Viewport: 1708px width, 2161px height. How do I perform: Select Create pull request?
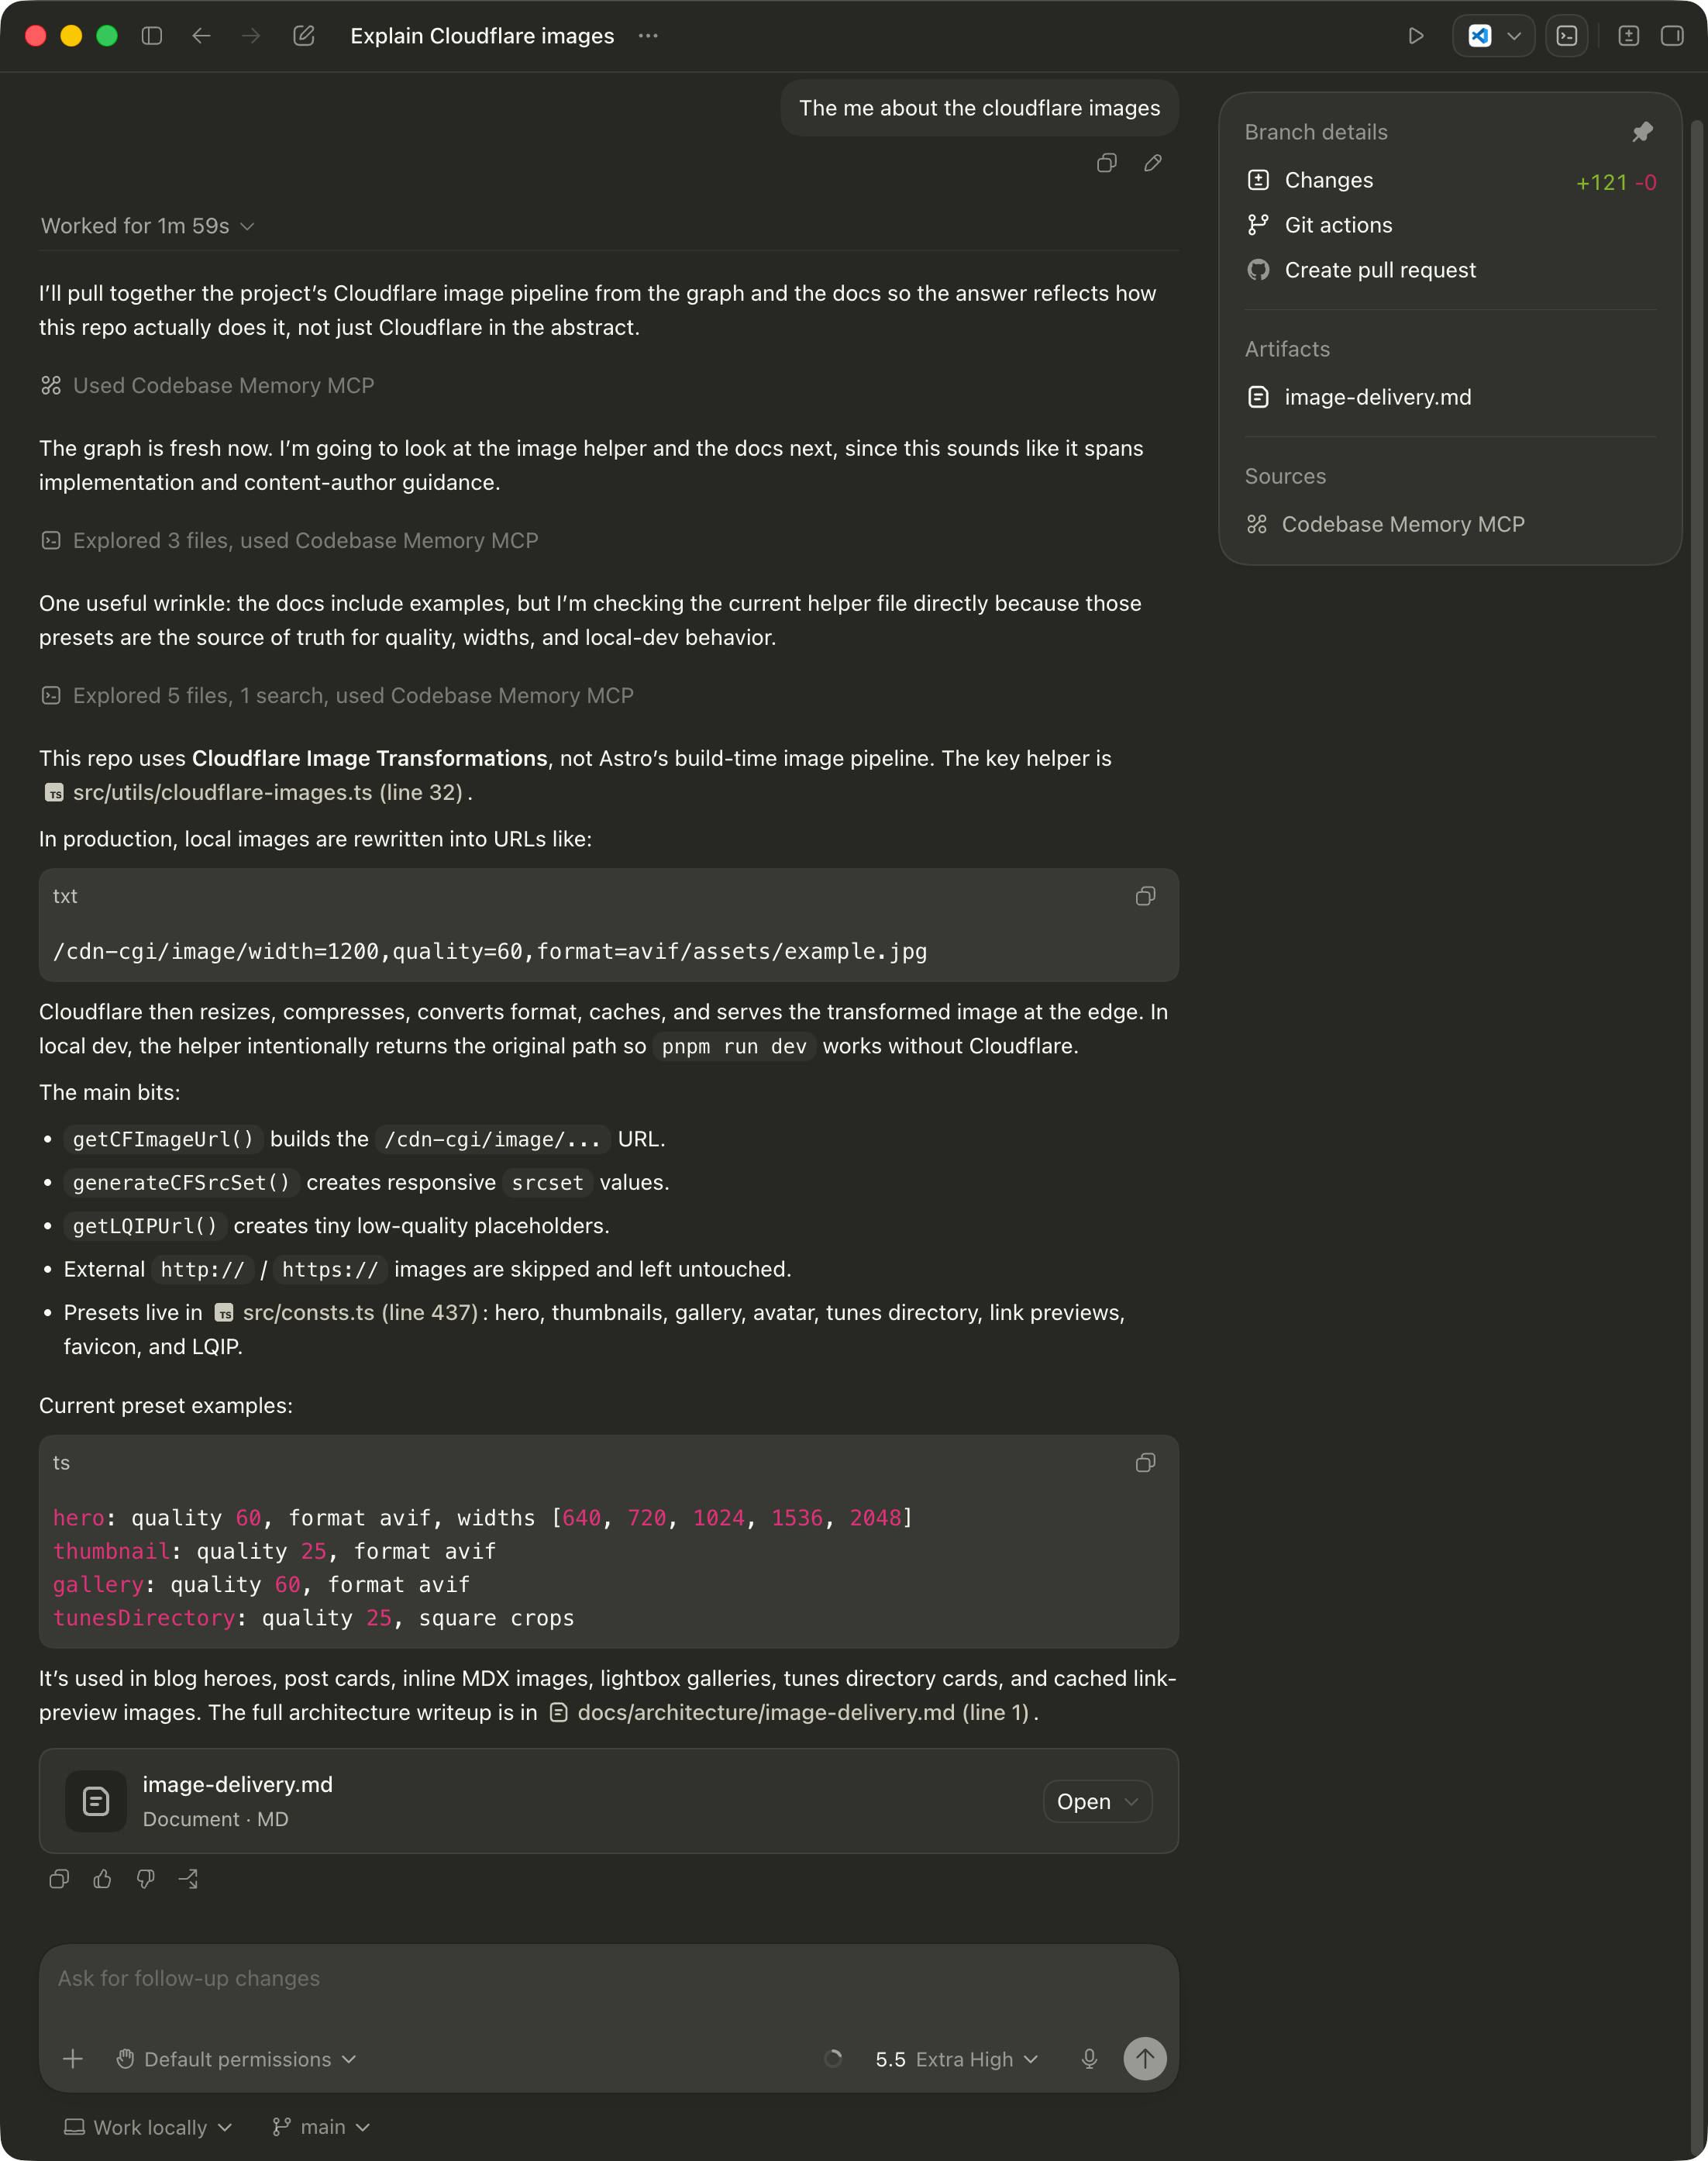(x=1450, y=270)
